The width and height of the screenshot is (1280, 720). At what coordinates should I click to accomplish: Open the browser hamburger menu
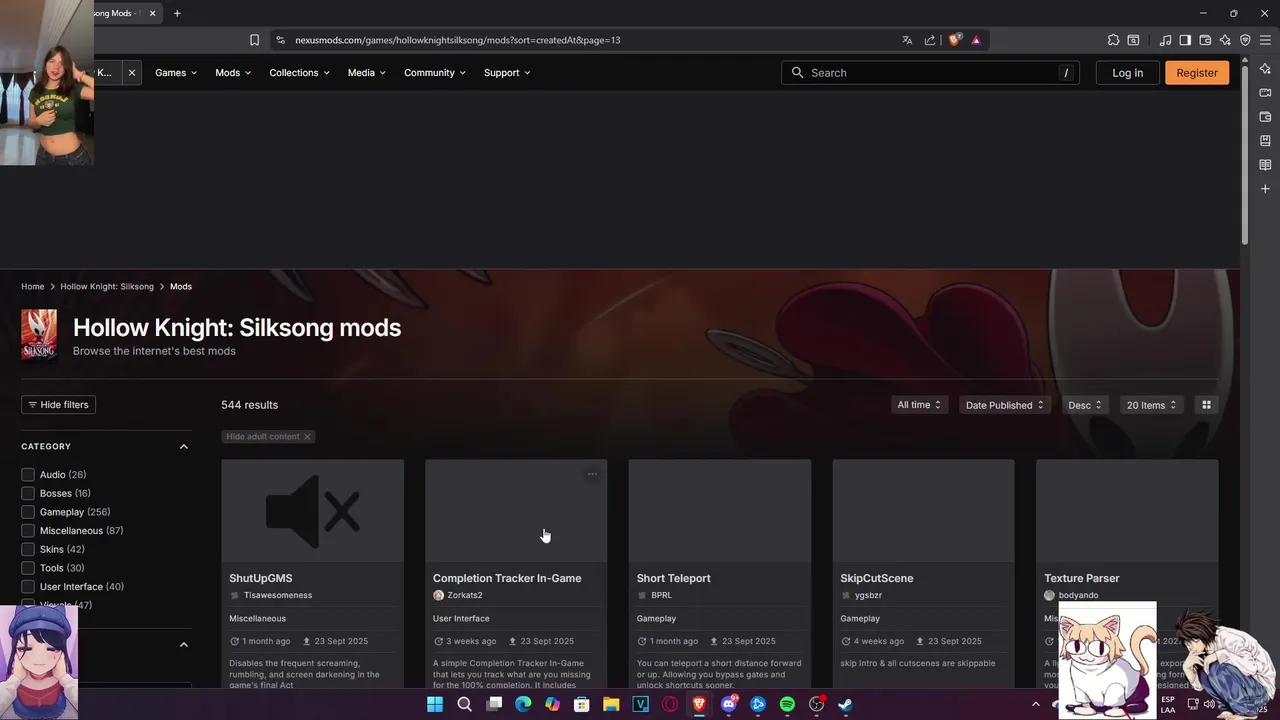pos(1265,40)
